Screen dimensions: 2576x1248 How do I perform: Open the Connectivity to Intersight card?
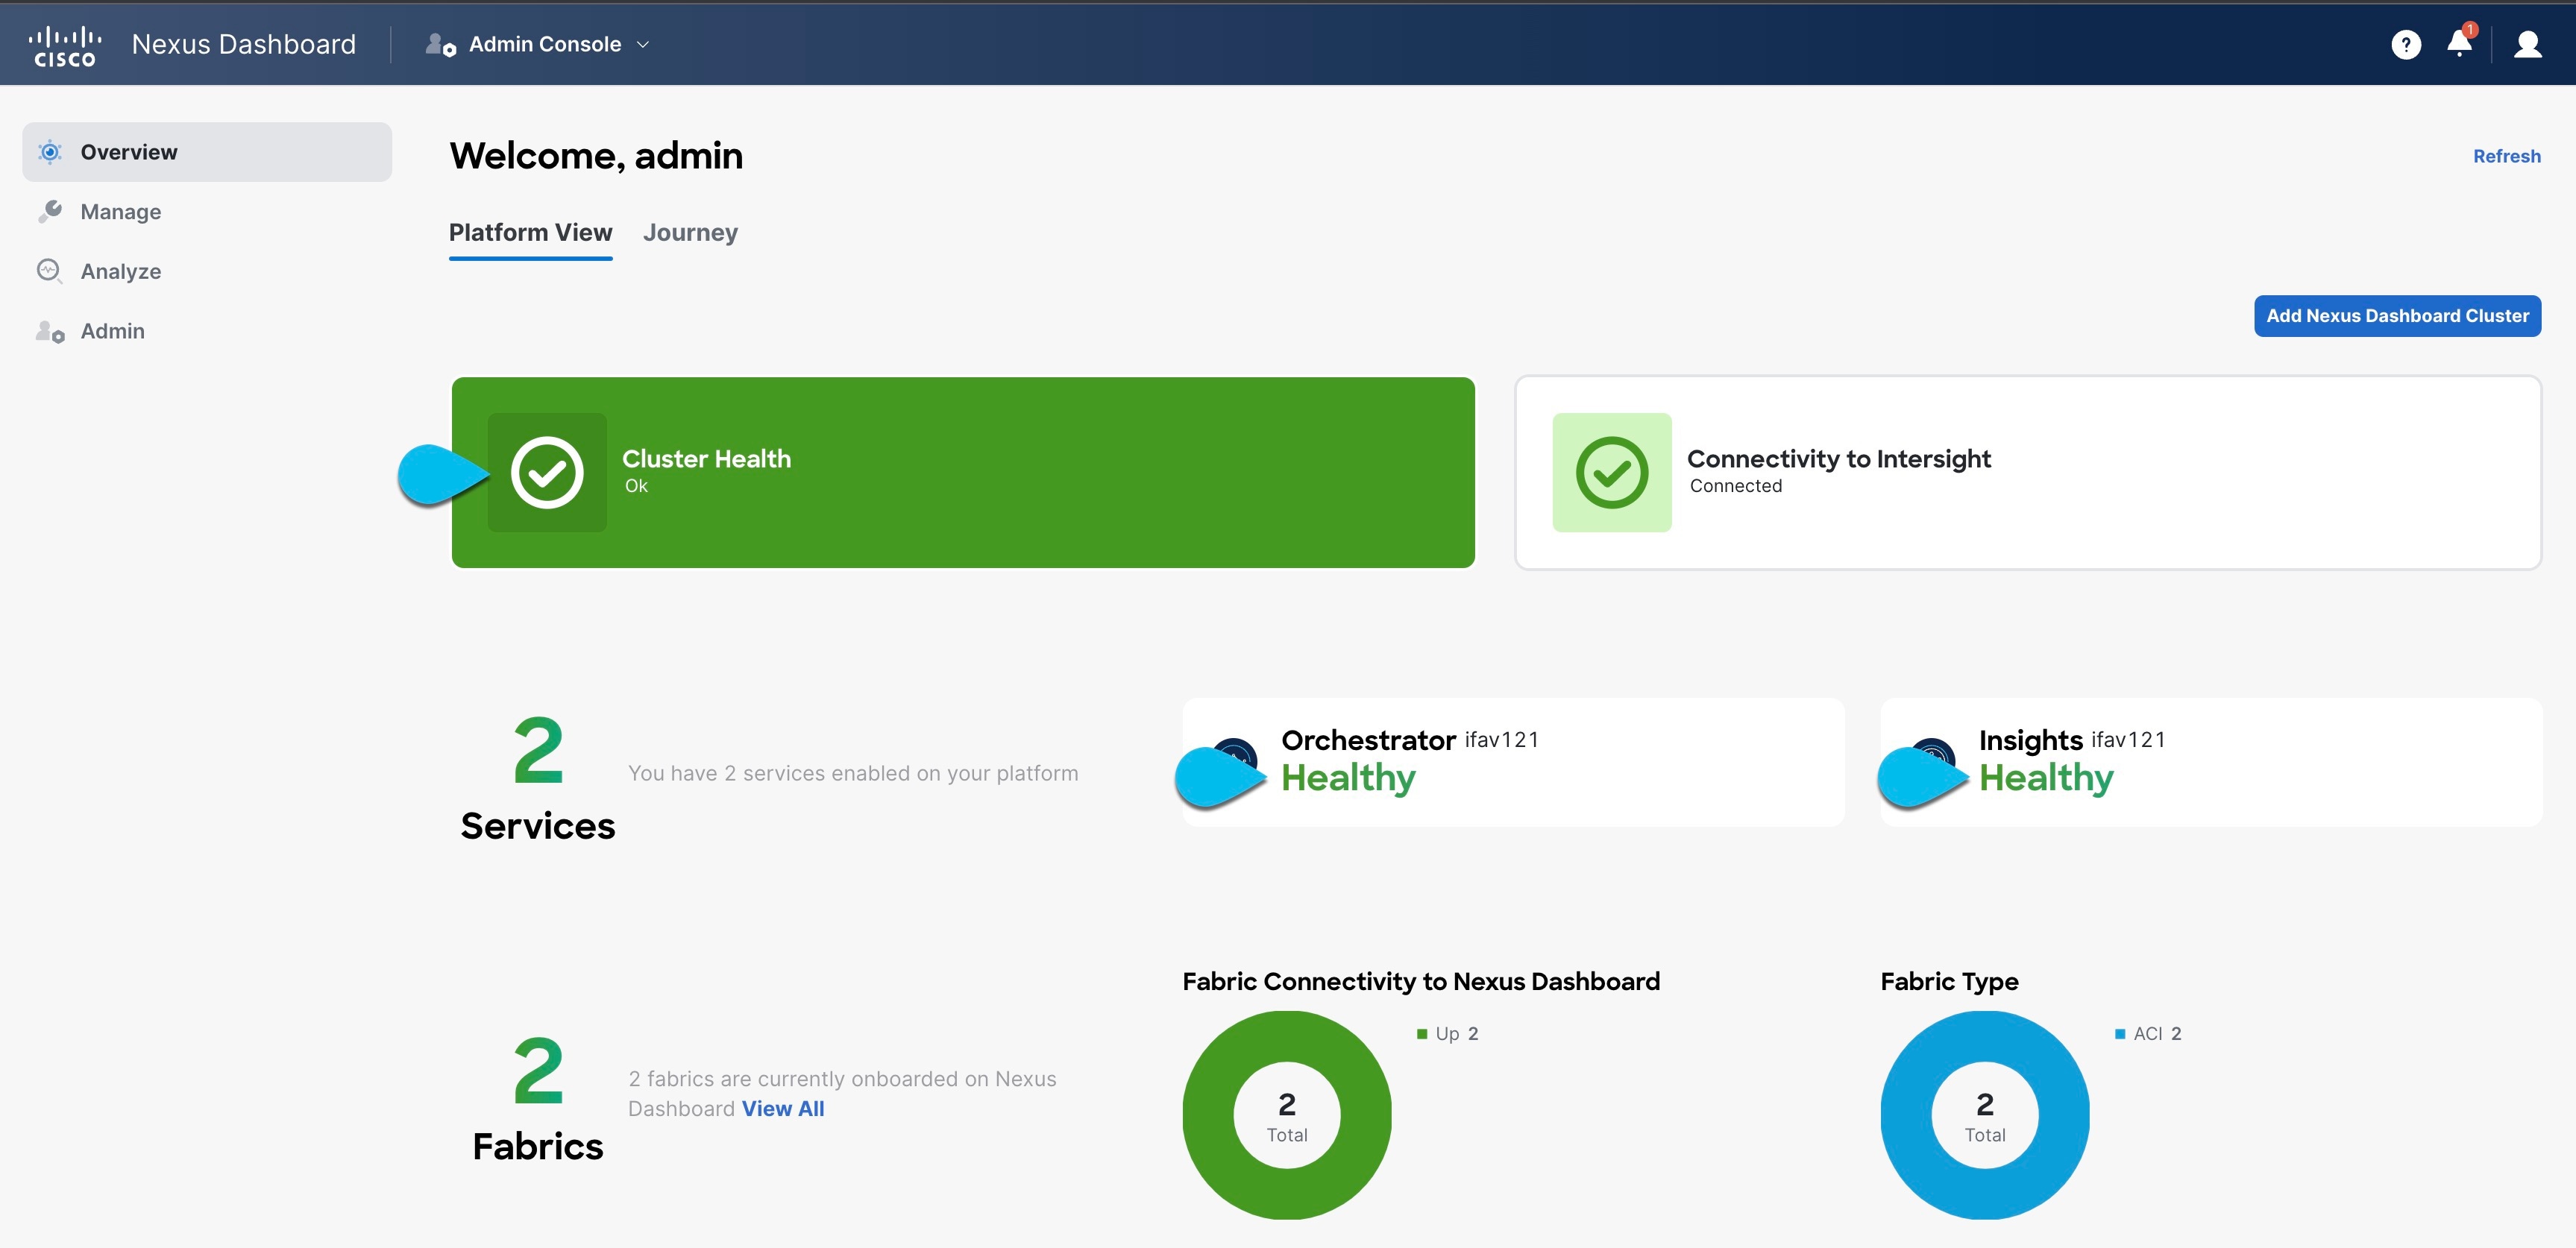2028,472
